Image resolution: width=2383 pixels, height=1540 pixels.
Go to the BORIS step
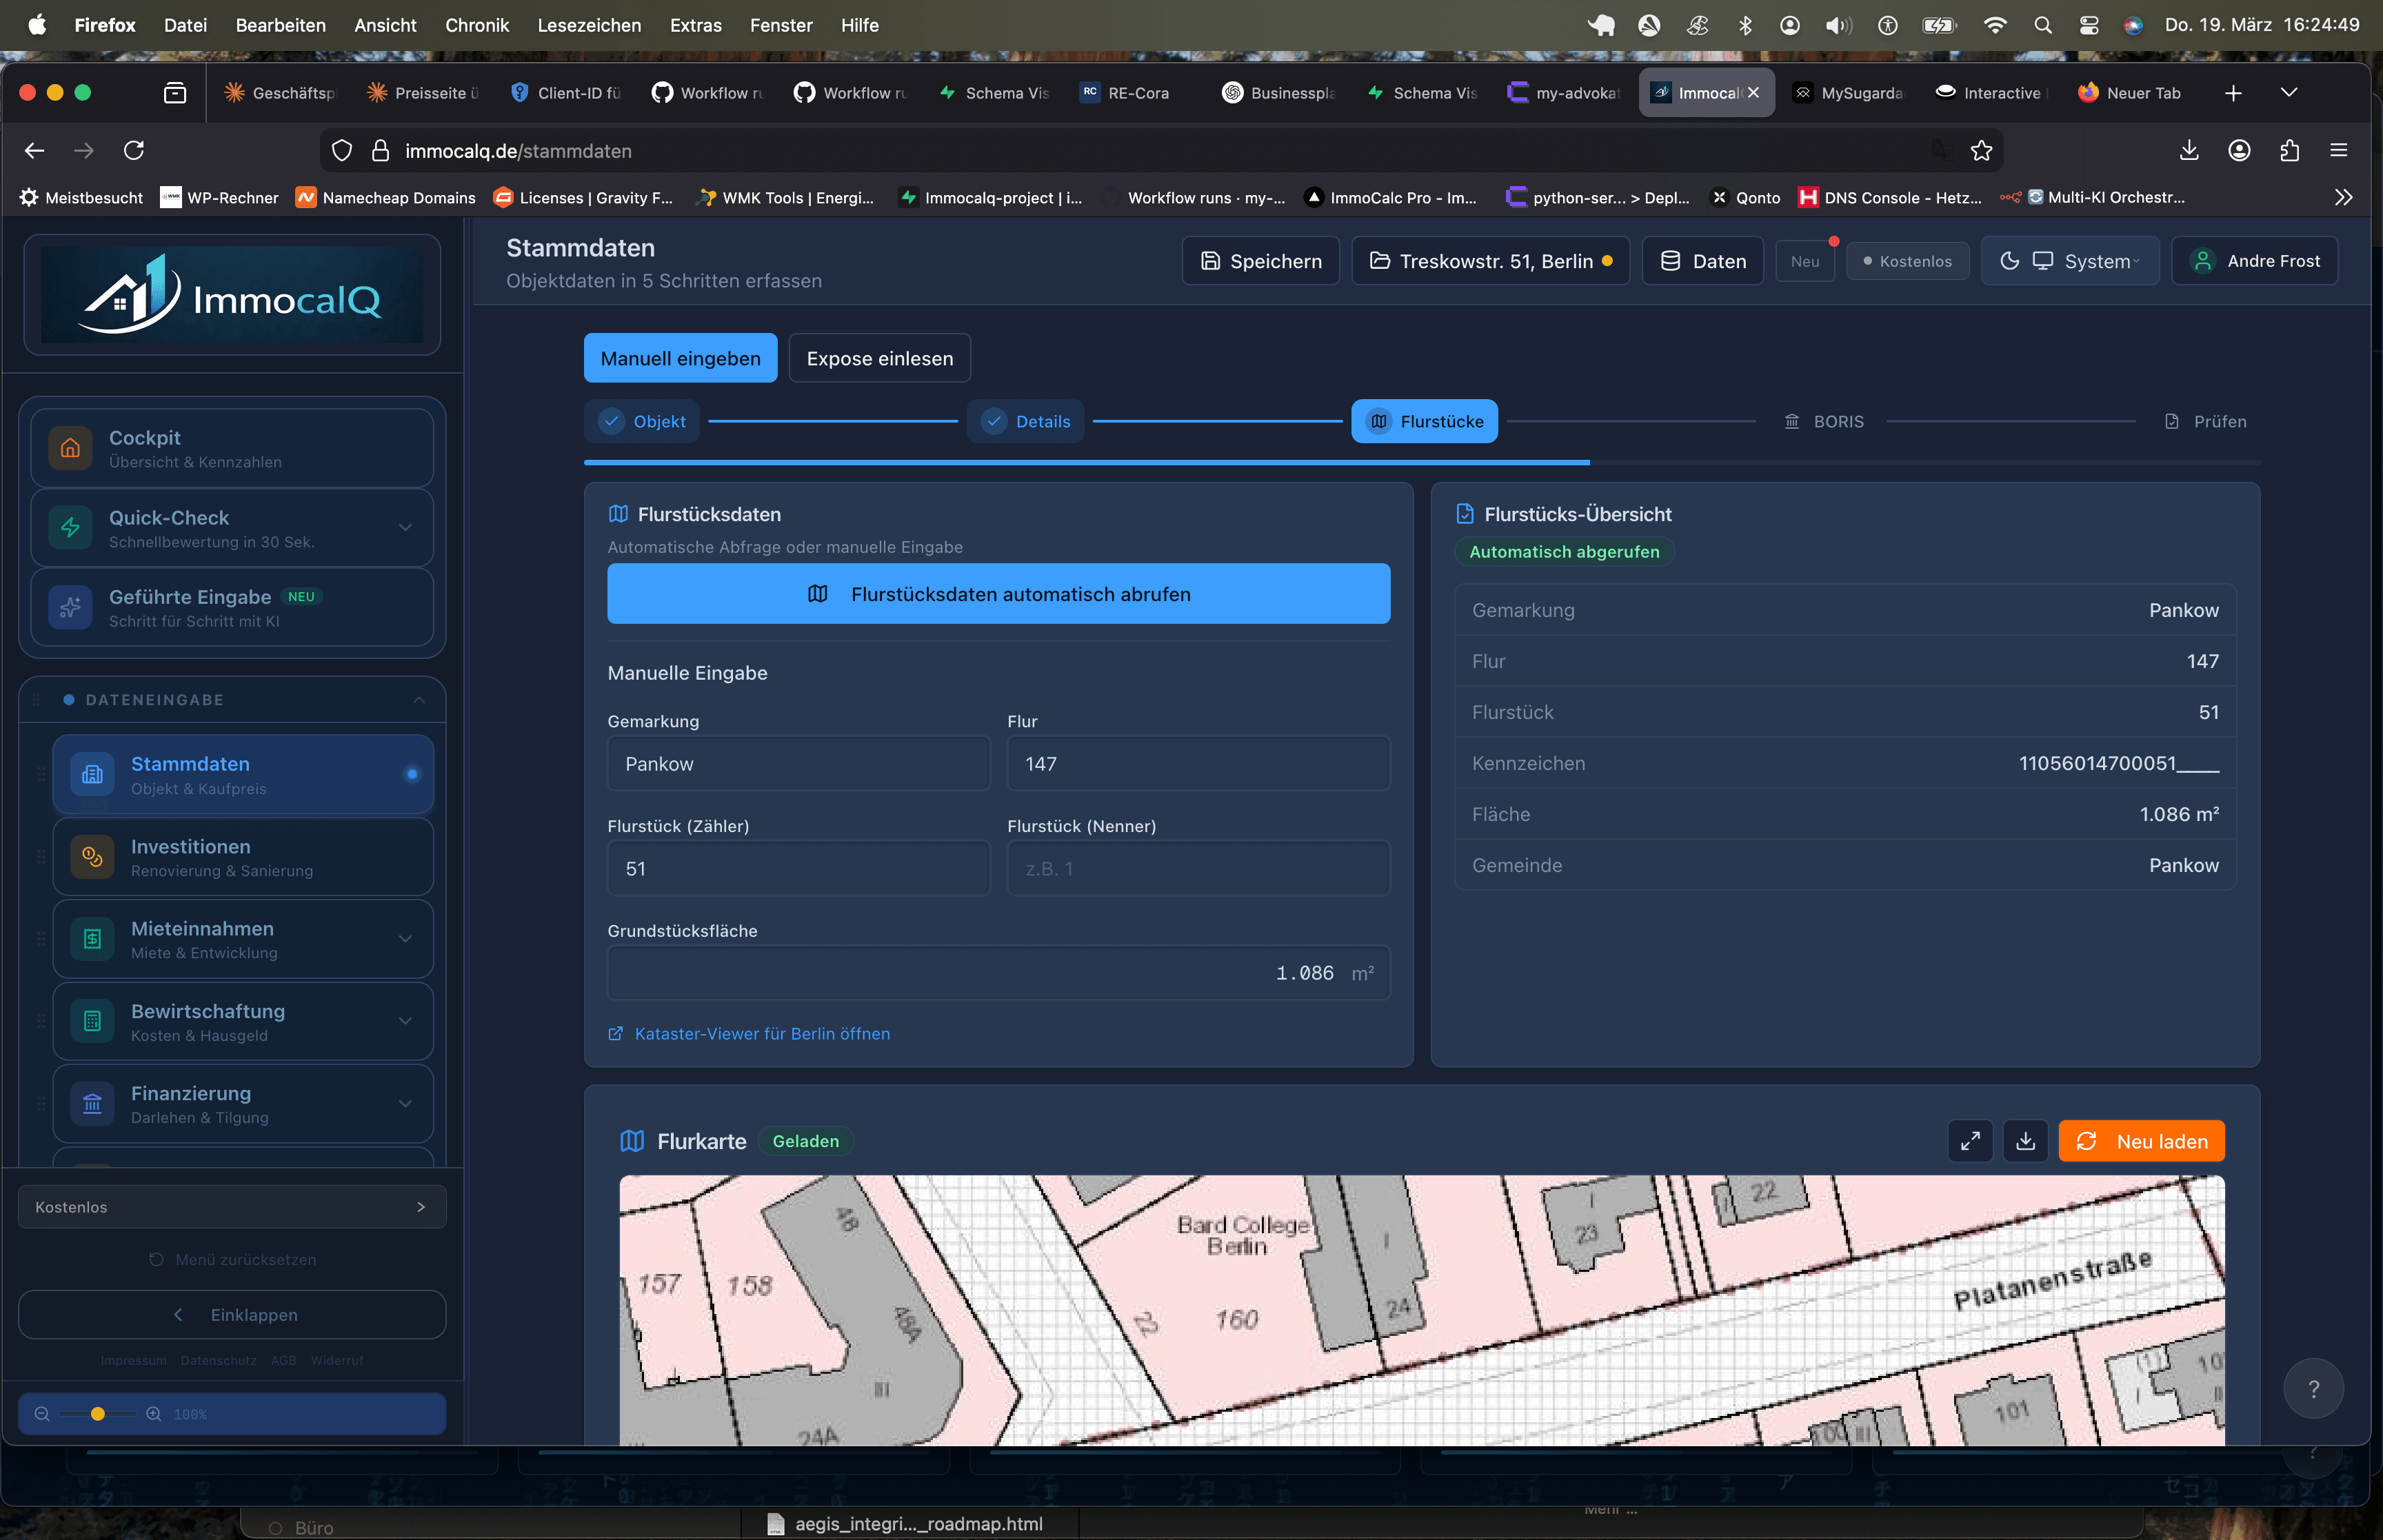click(x=1824, y=421)
